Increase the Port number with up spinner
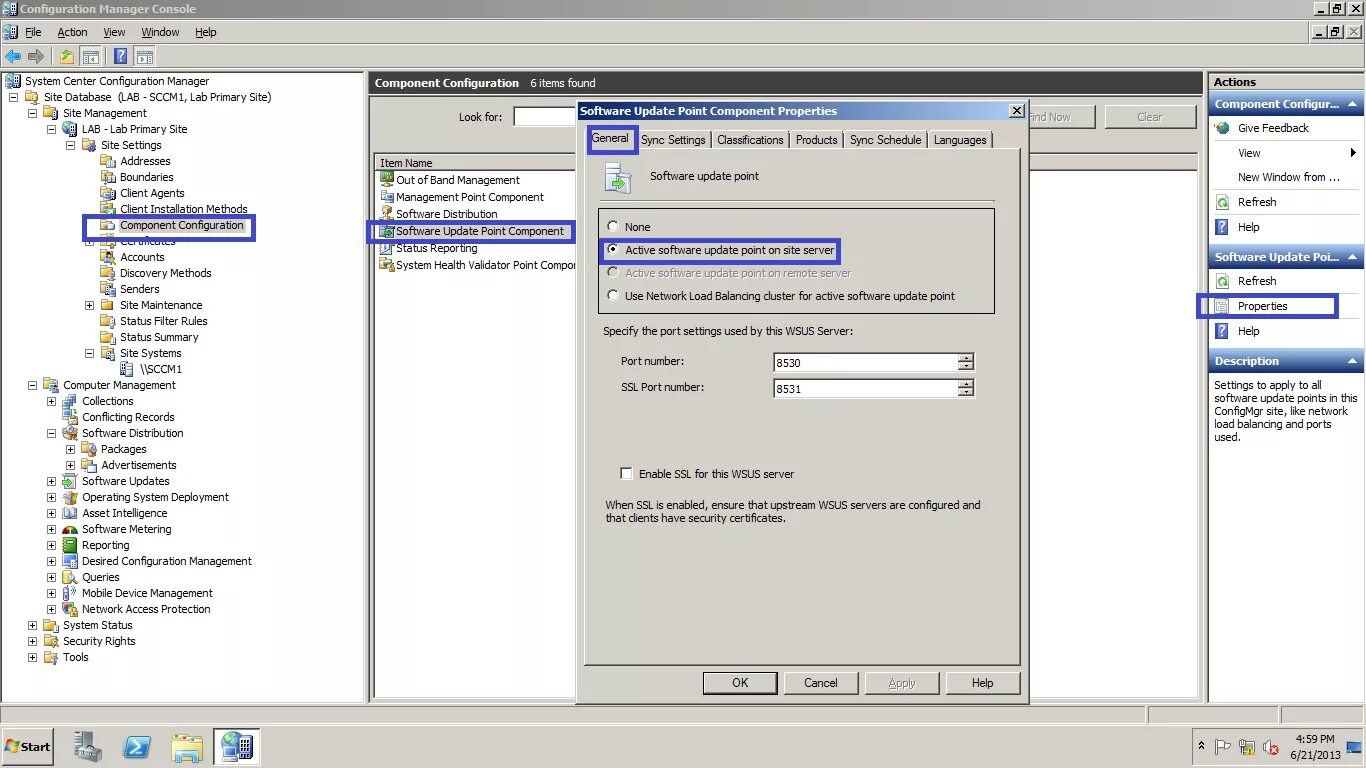This screenshot has width=1366, height=768. (x=965, y=358)
